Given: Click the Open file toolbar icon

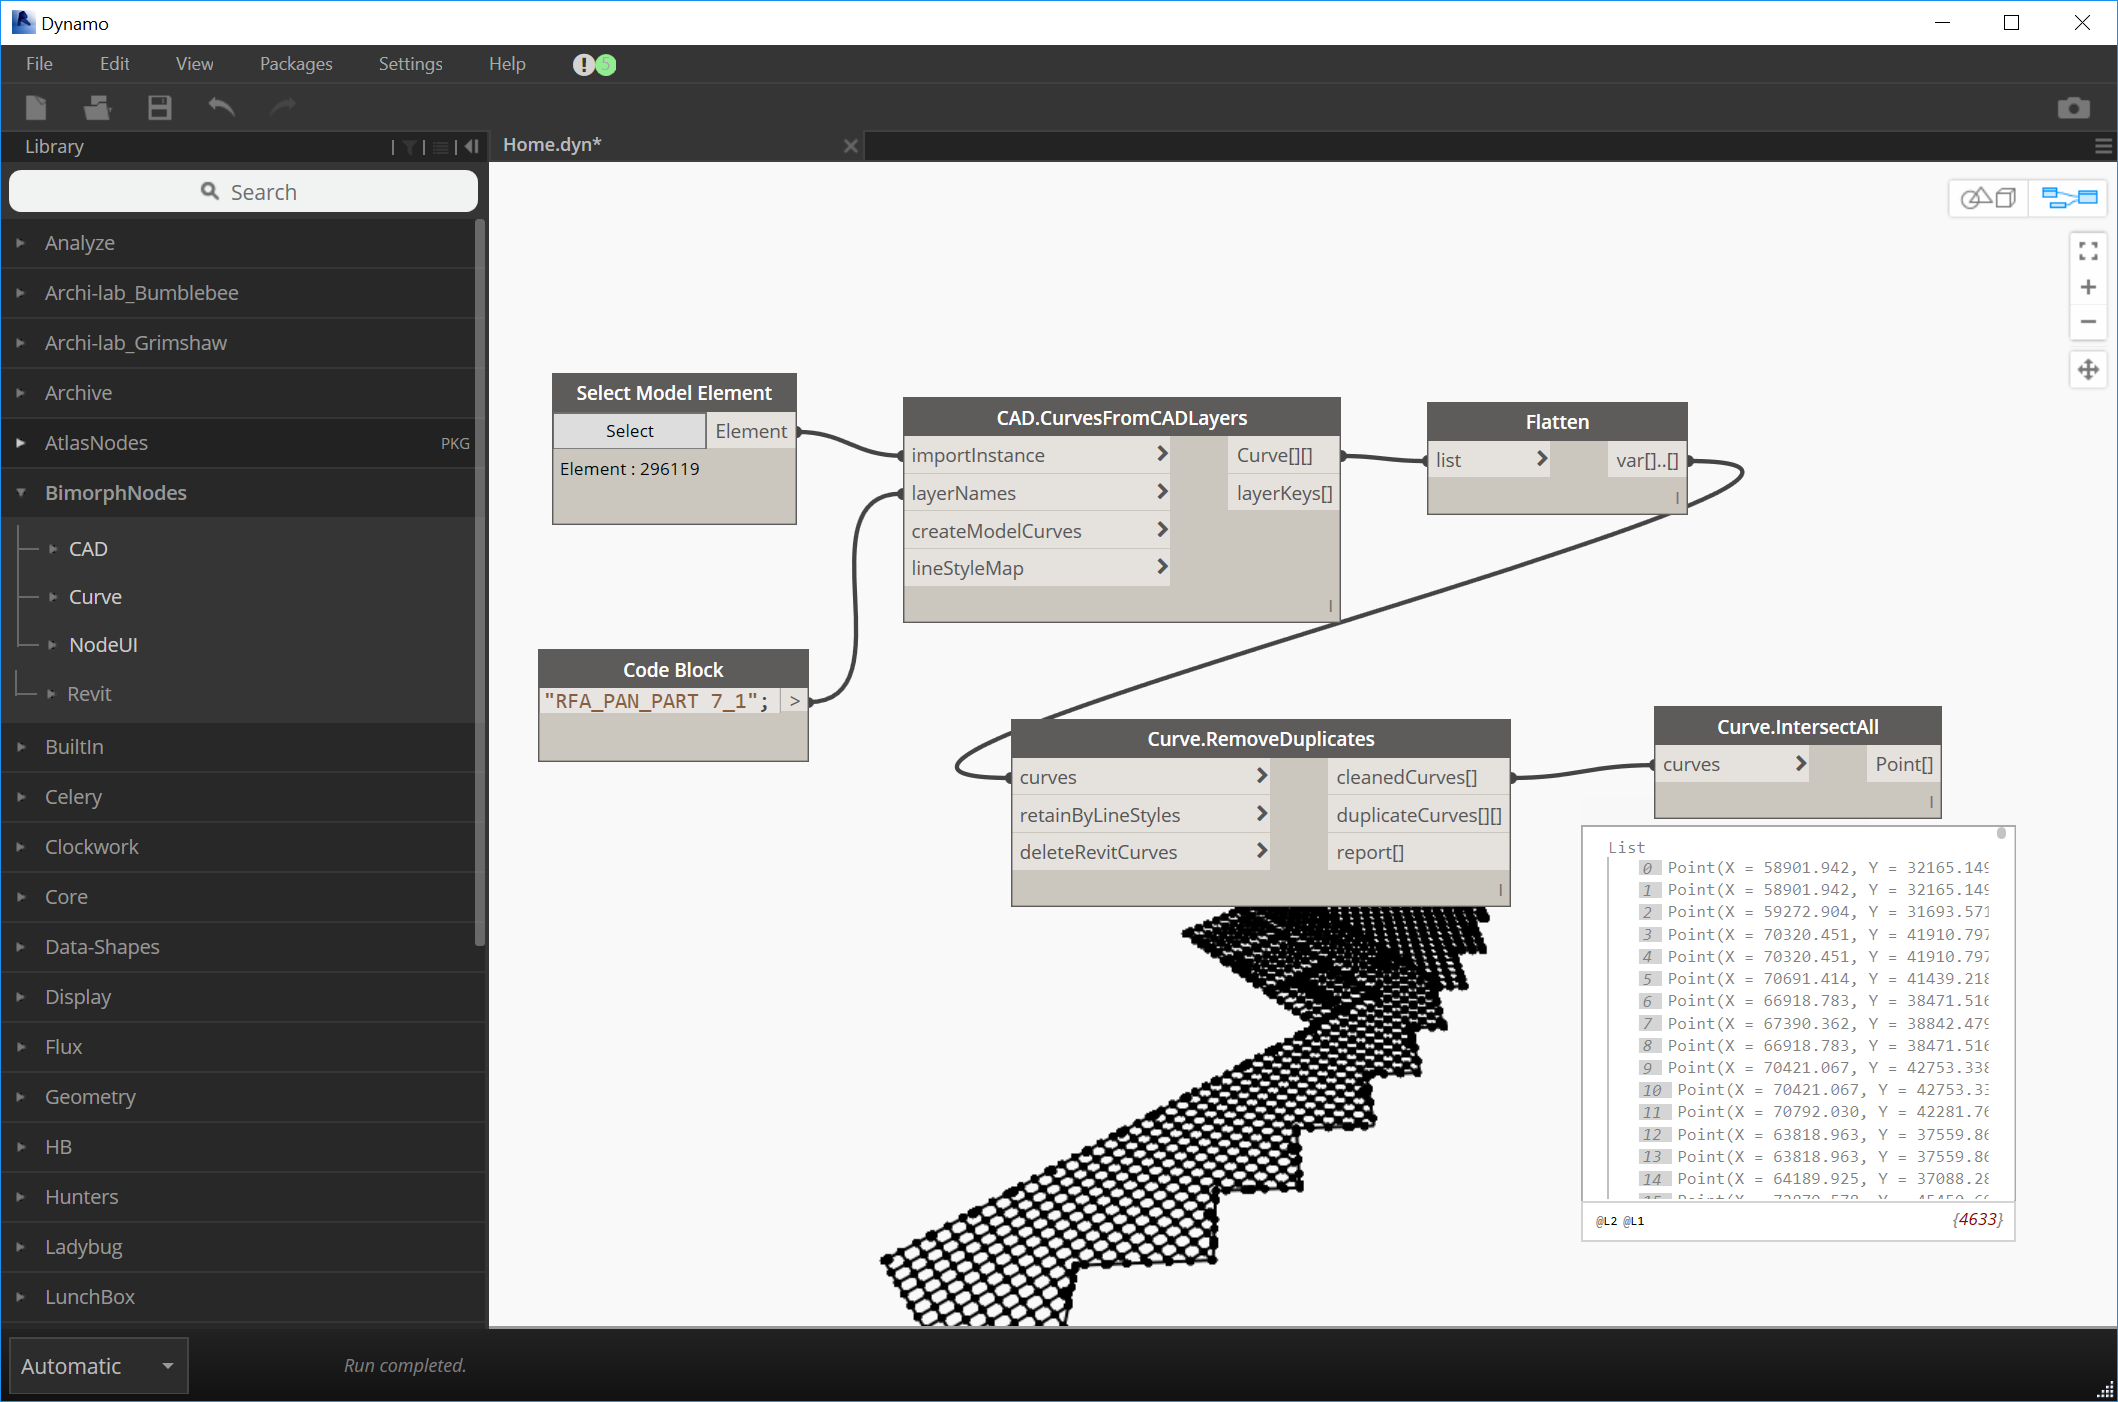Looking at the screenshot, I should pyautogui.click(x=97, y=107).
